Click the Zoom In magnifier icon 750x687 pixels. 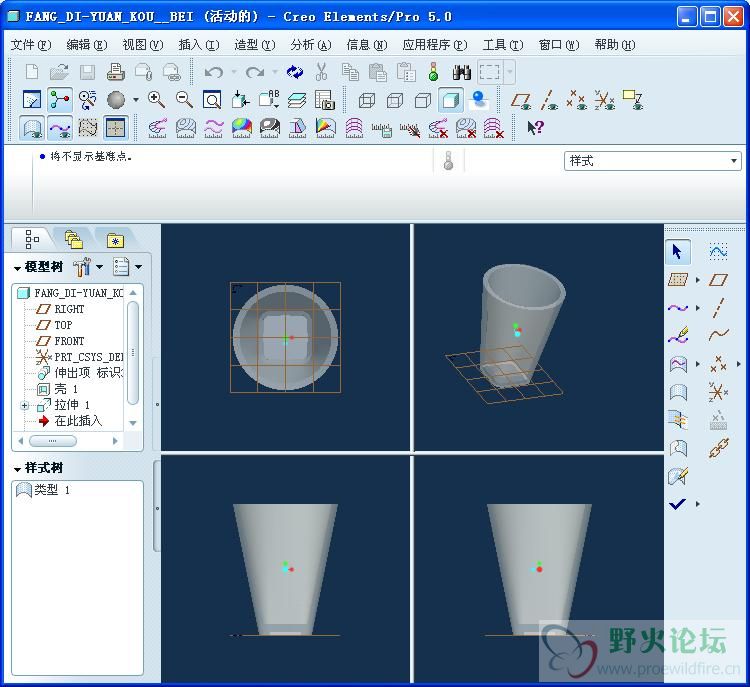[156, 100]
